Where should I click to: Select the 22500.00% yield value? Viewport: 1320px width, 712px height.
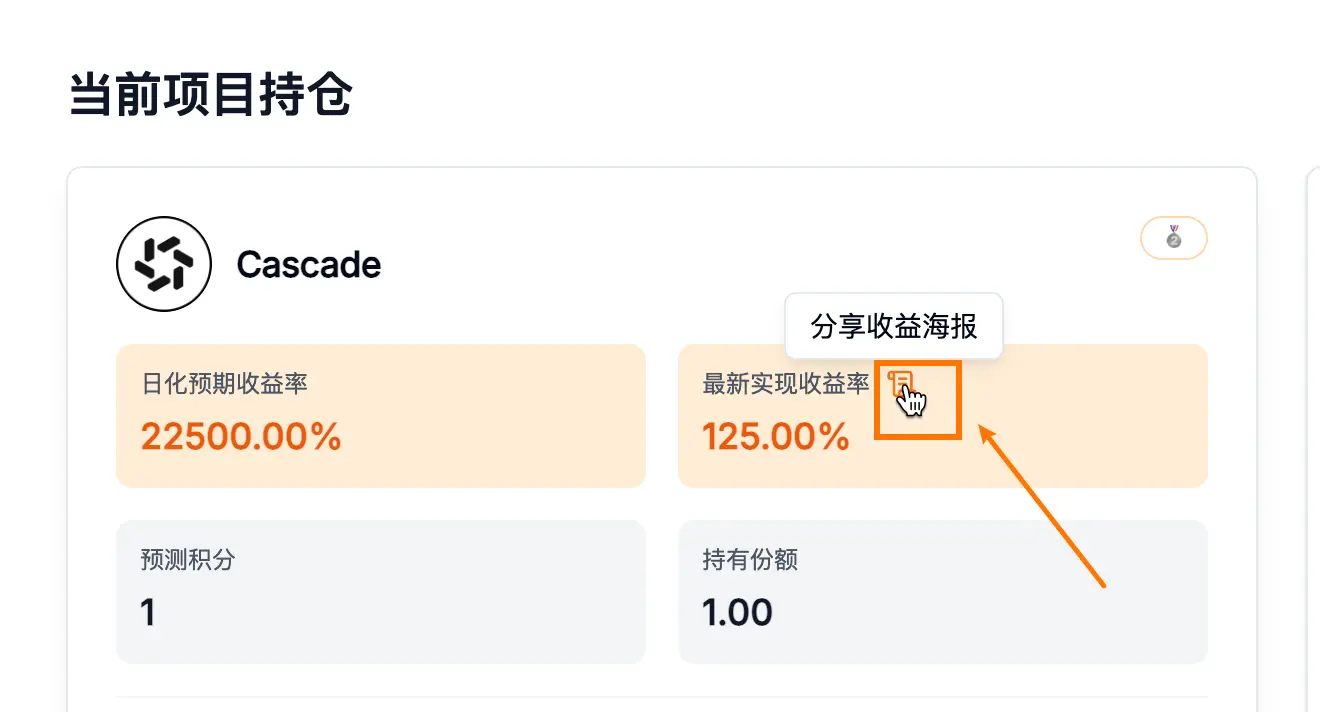click(x=241, y=437)
